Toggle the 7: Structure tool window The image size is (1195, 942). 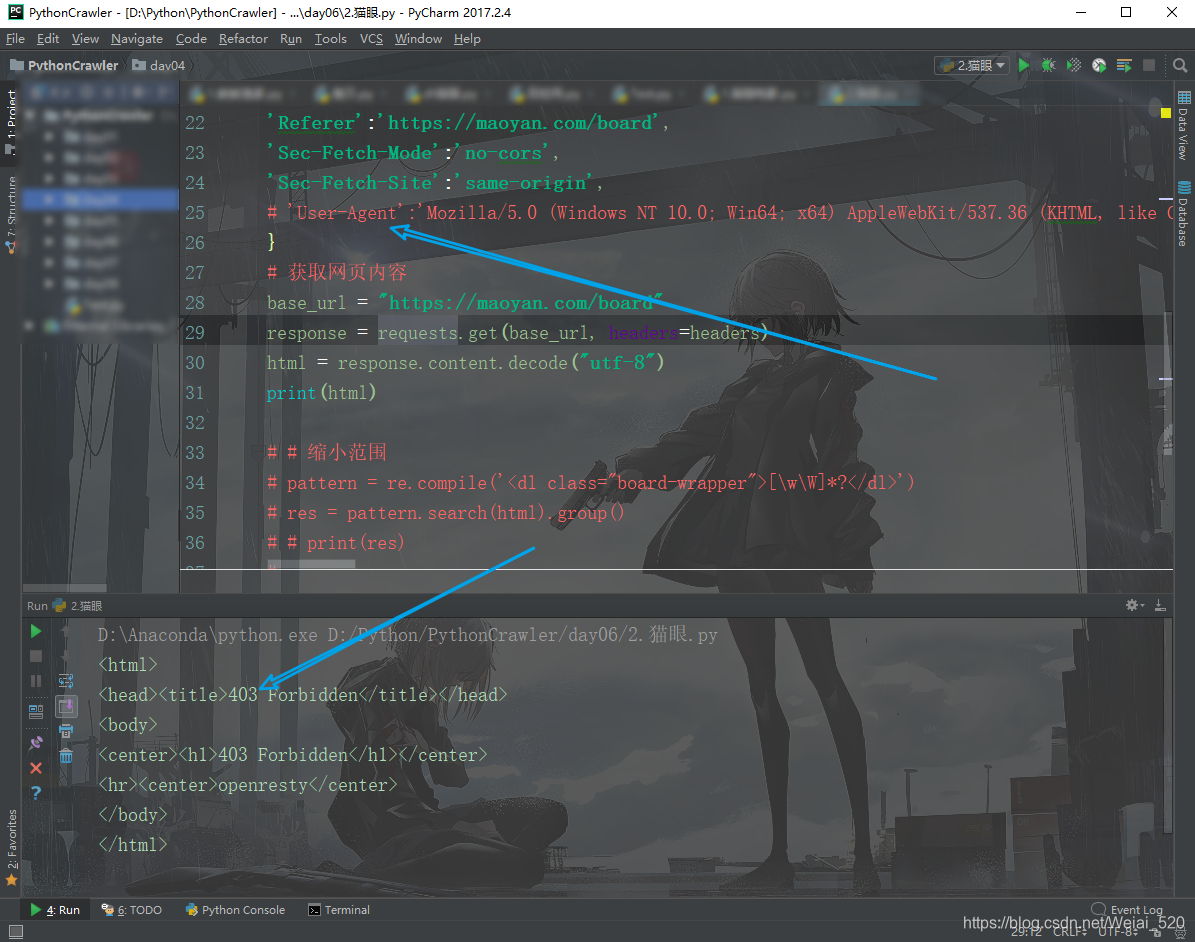click(x=11, y=214)
